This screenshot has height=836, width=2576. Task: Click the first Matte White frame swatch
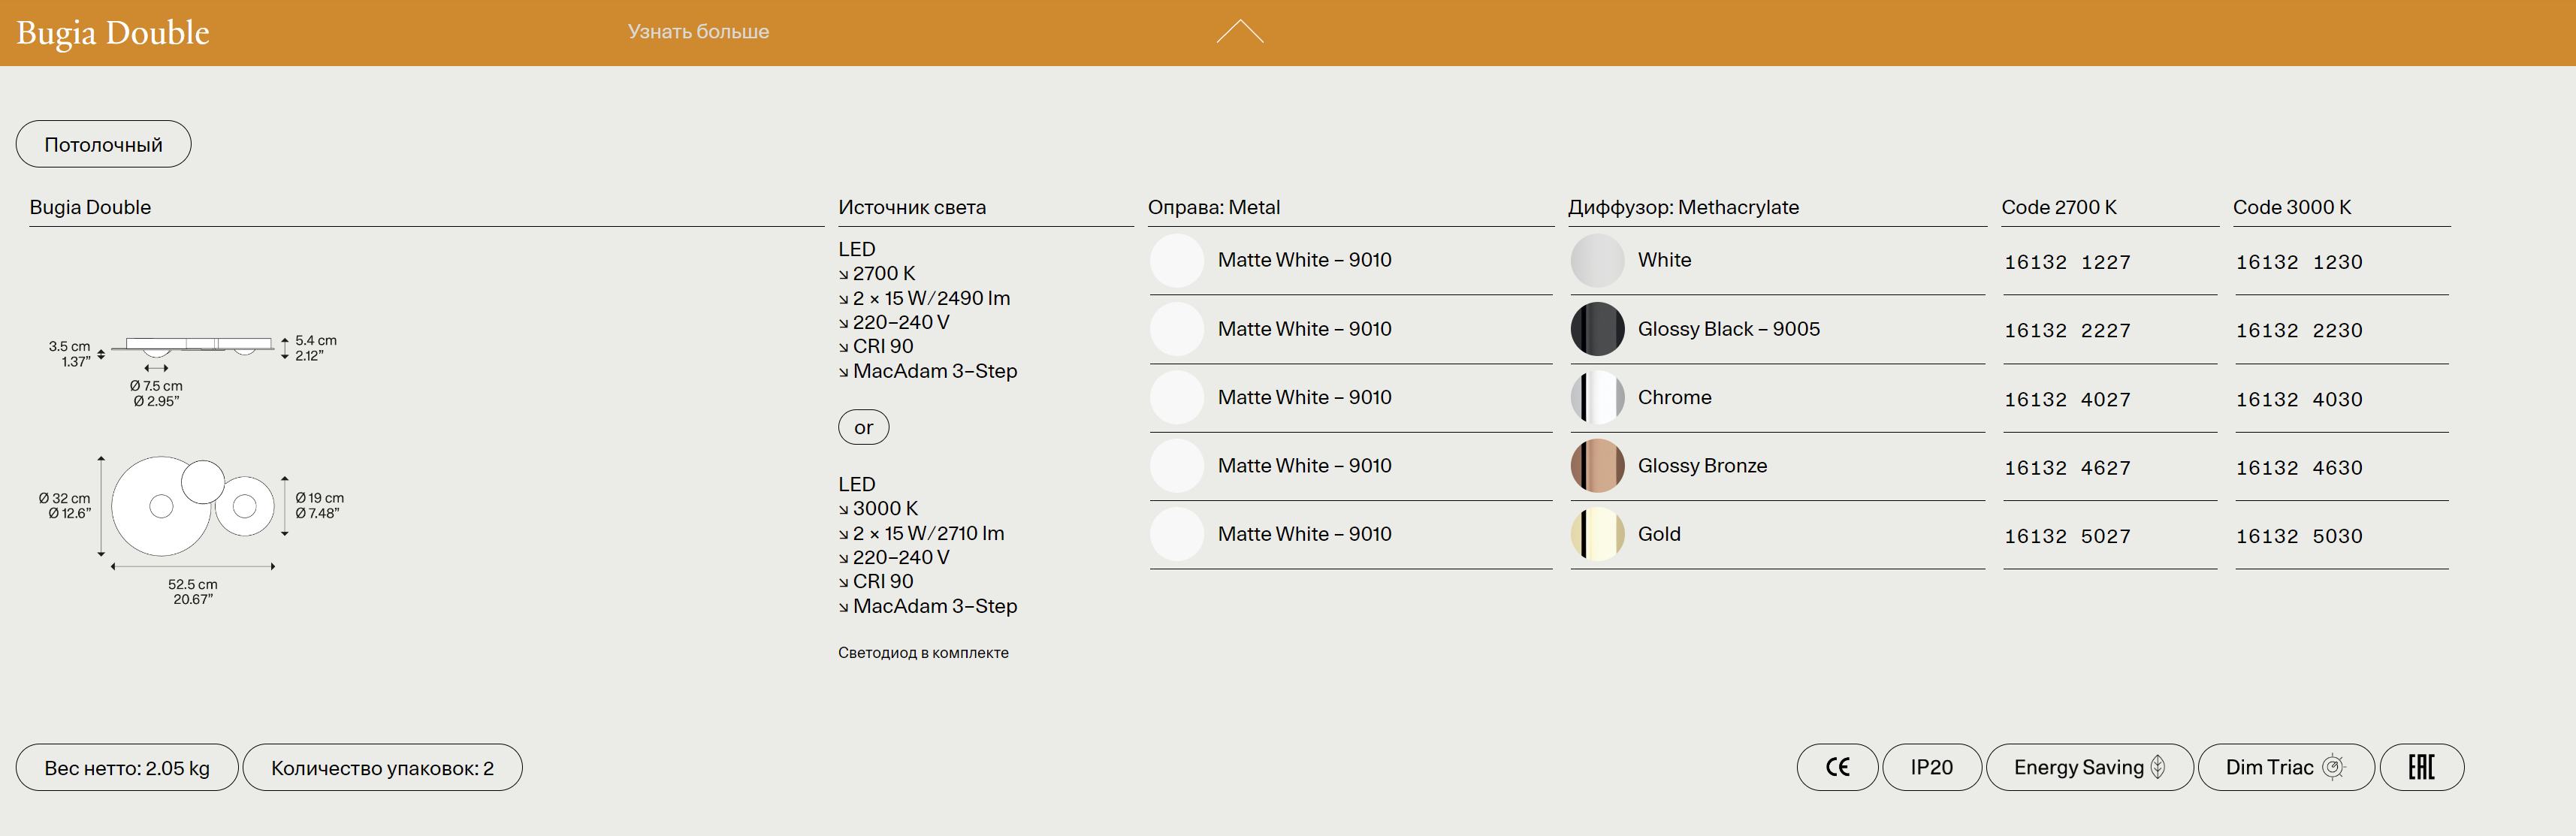[1176, 260]
